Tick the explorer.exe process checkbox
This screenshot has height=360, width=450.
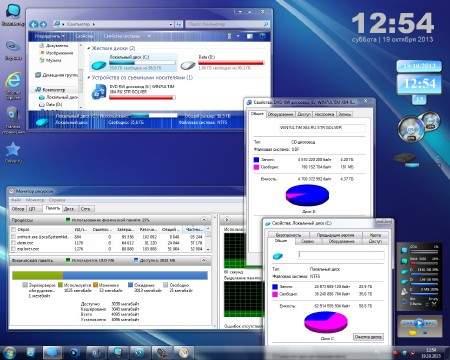tap(14, 249)
